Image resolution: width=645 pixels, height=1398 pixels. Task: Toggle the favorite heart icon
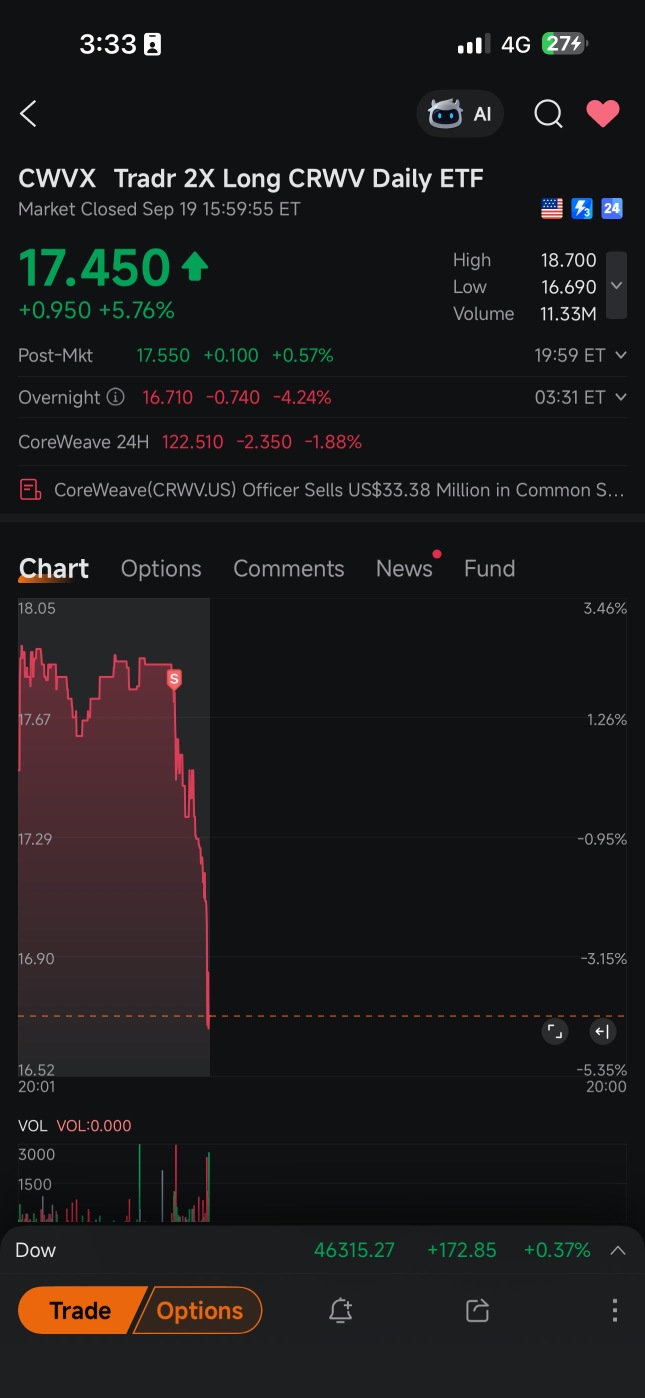click(x=602, y=114)
